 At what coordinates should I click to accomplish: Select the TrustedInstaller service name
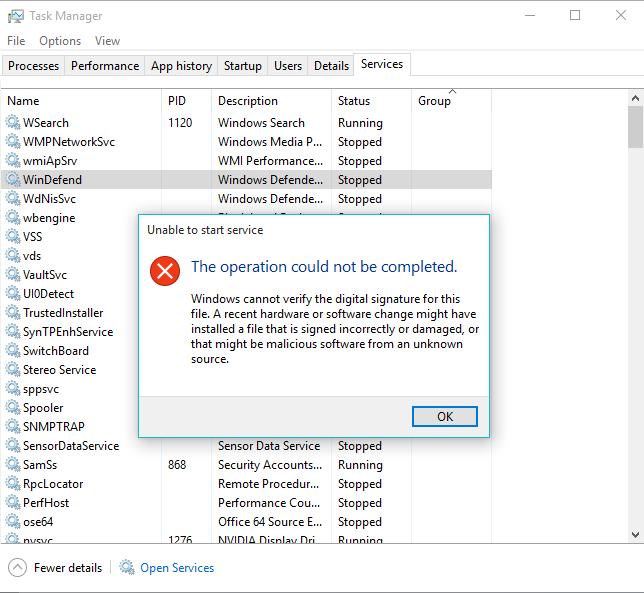(x=63, y=313)
